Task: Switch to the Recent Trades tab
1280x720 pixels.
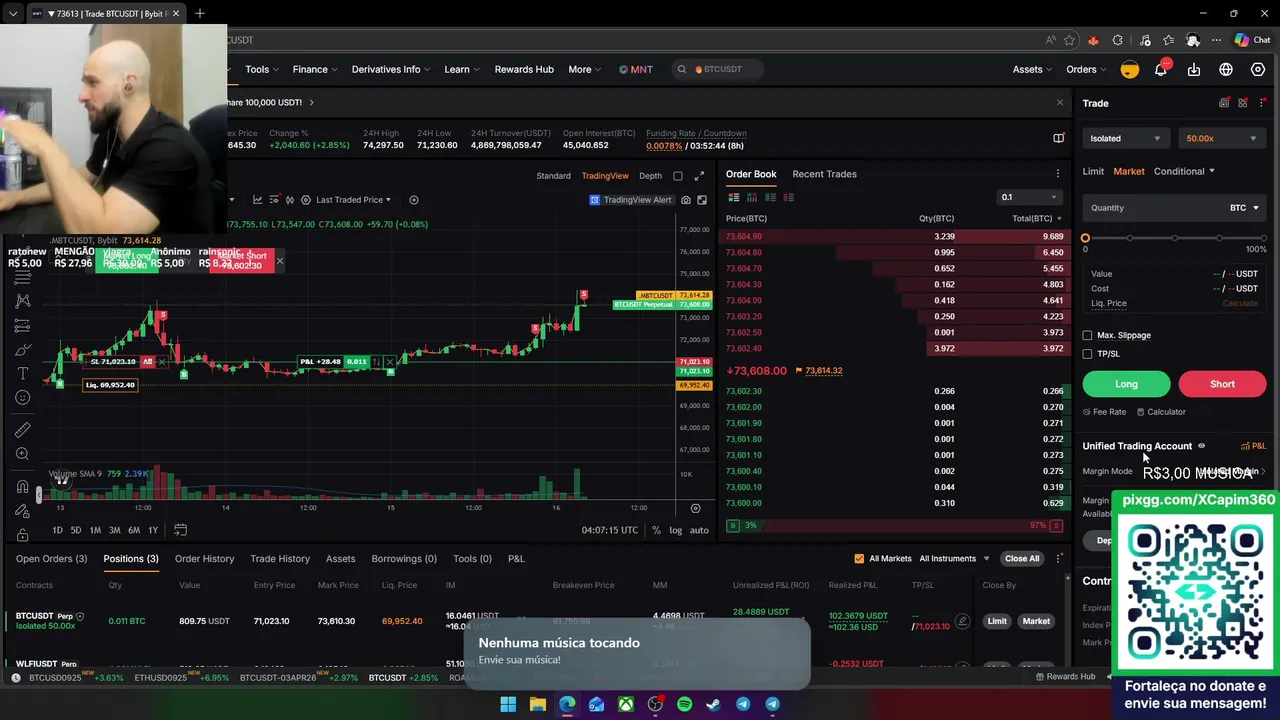Action: tap(824, 174)
